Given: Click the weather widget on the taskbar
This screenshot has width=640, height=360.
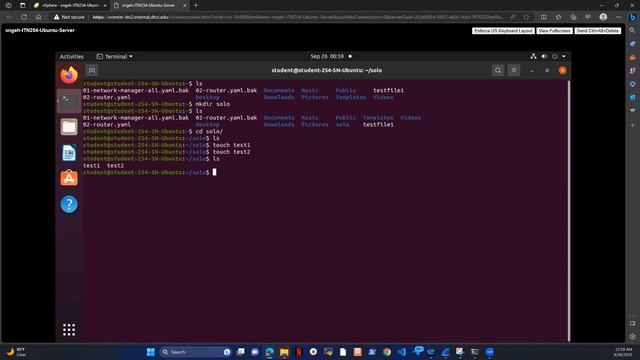Looking at the screenshot, I should click(x=16, y=352).
